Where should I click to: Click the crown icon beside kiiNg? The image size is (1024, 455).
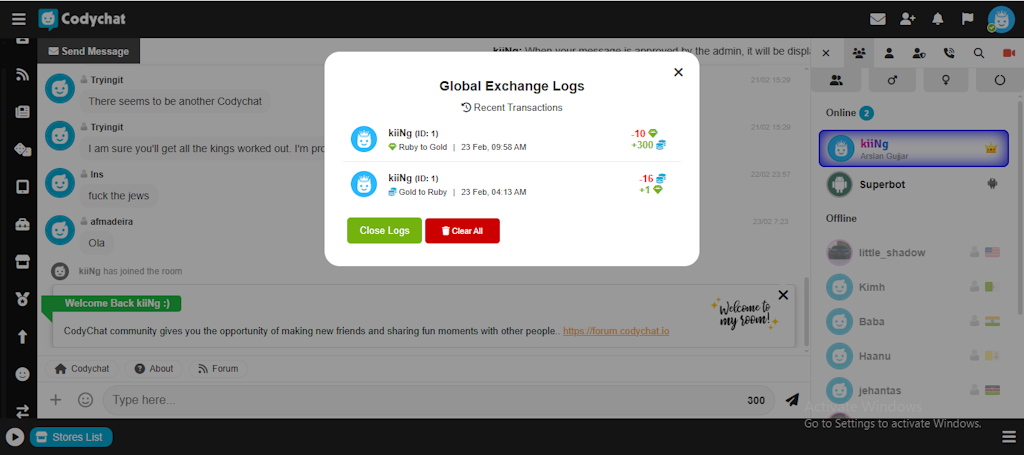click(991, 148)
